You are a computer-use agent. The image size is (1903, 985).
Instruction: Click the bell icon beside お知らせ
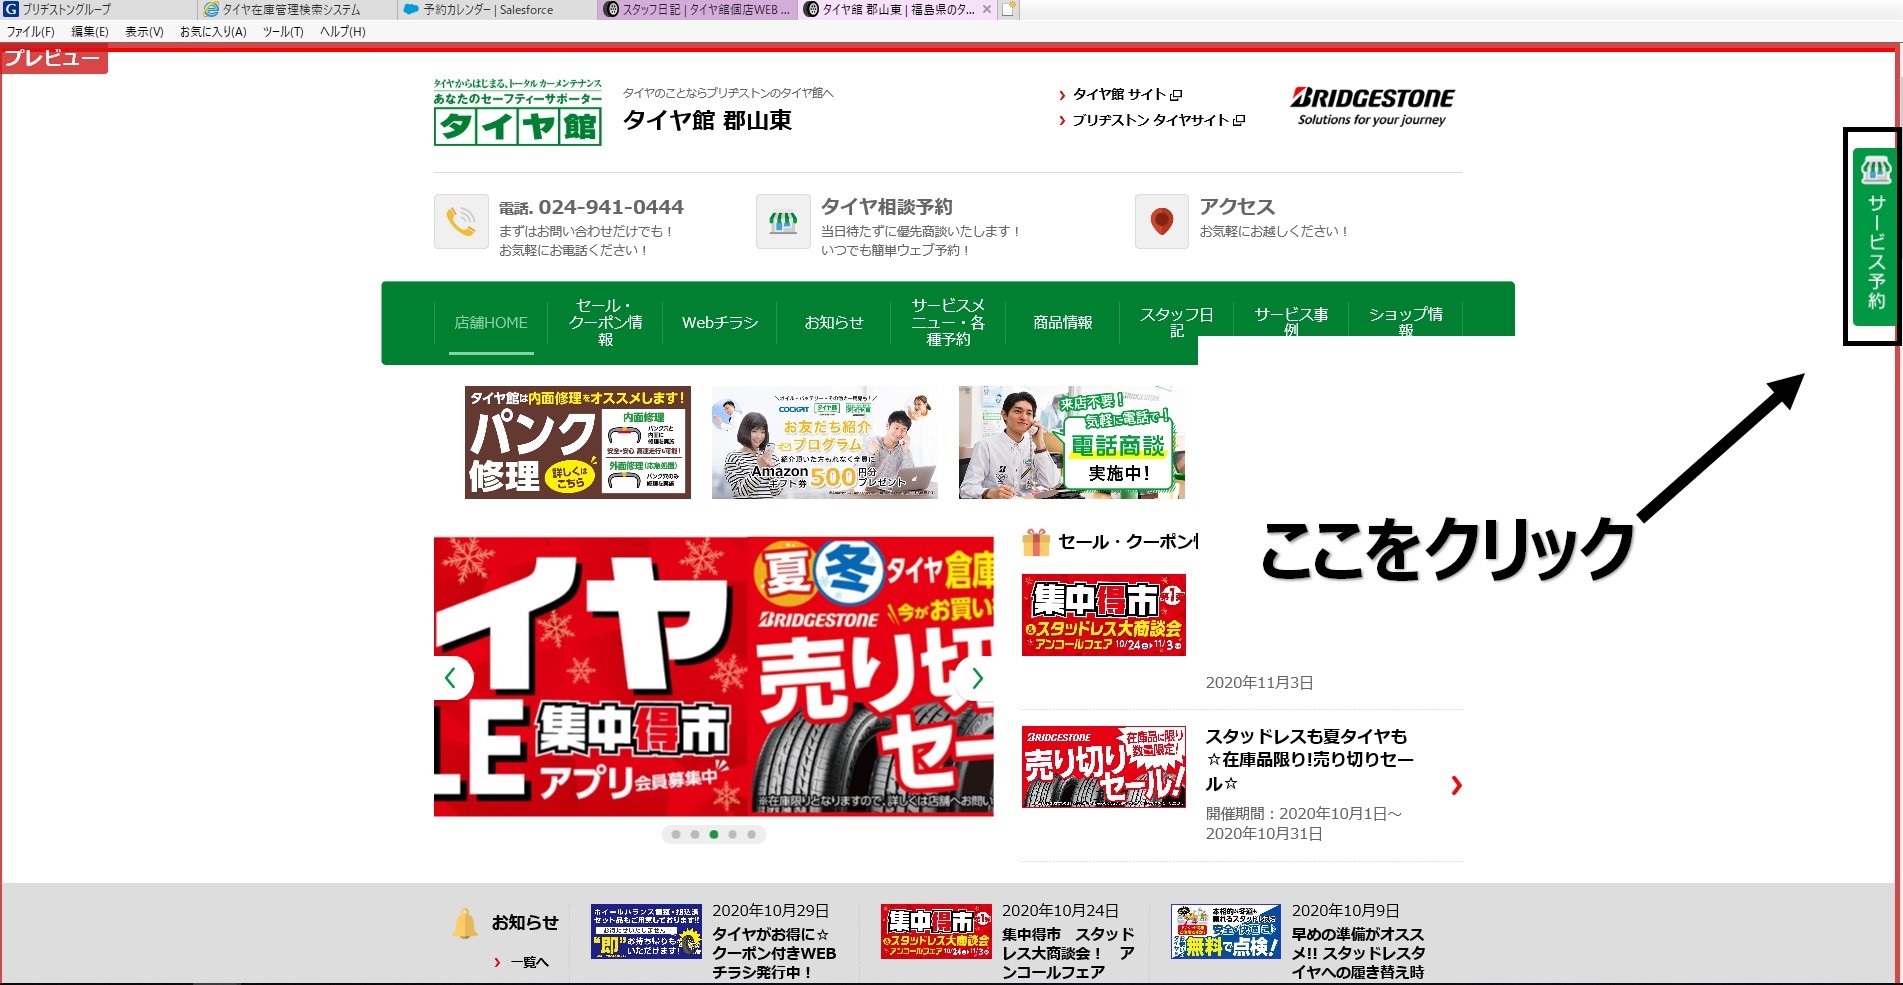[x=465, y=923]
